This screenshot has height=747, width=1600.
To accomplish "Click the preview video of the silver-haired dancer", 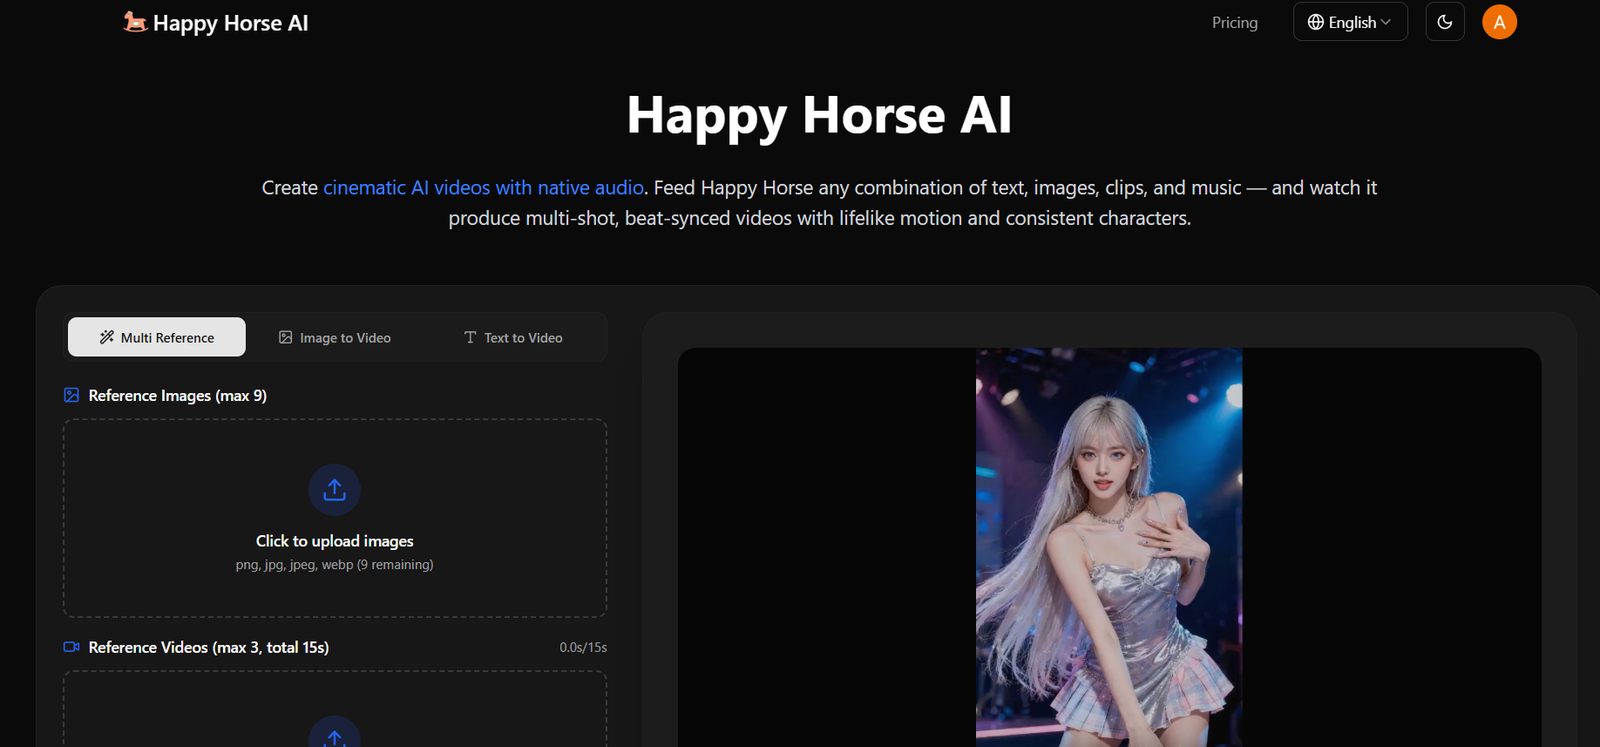I will coord(1108,547).
